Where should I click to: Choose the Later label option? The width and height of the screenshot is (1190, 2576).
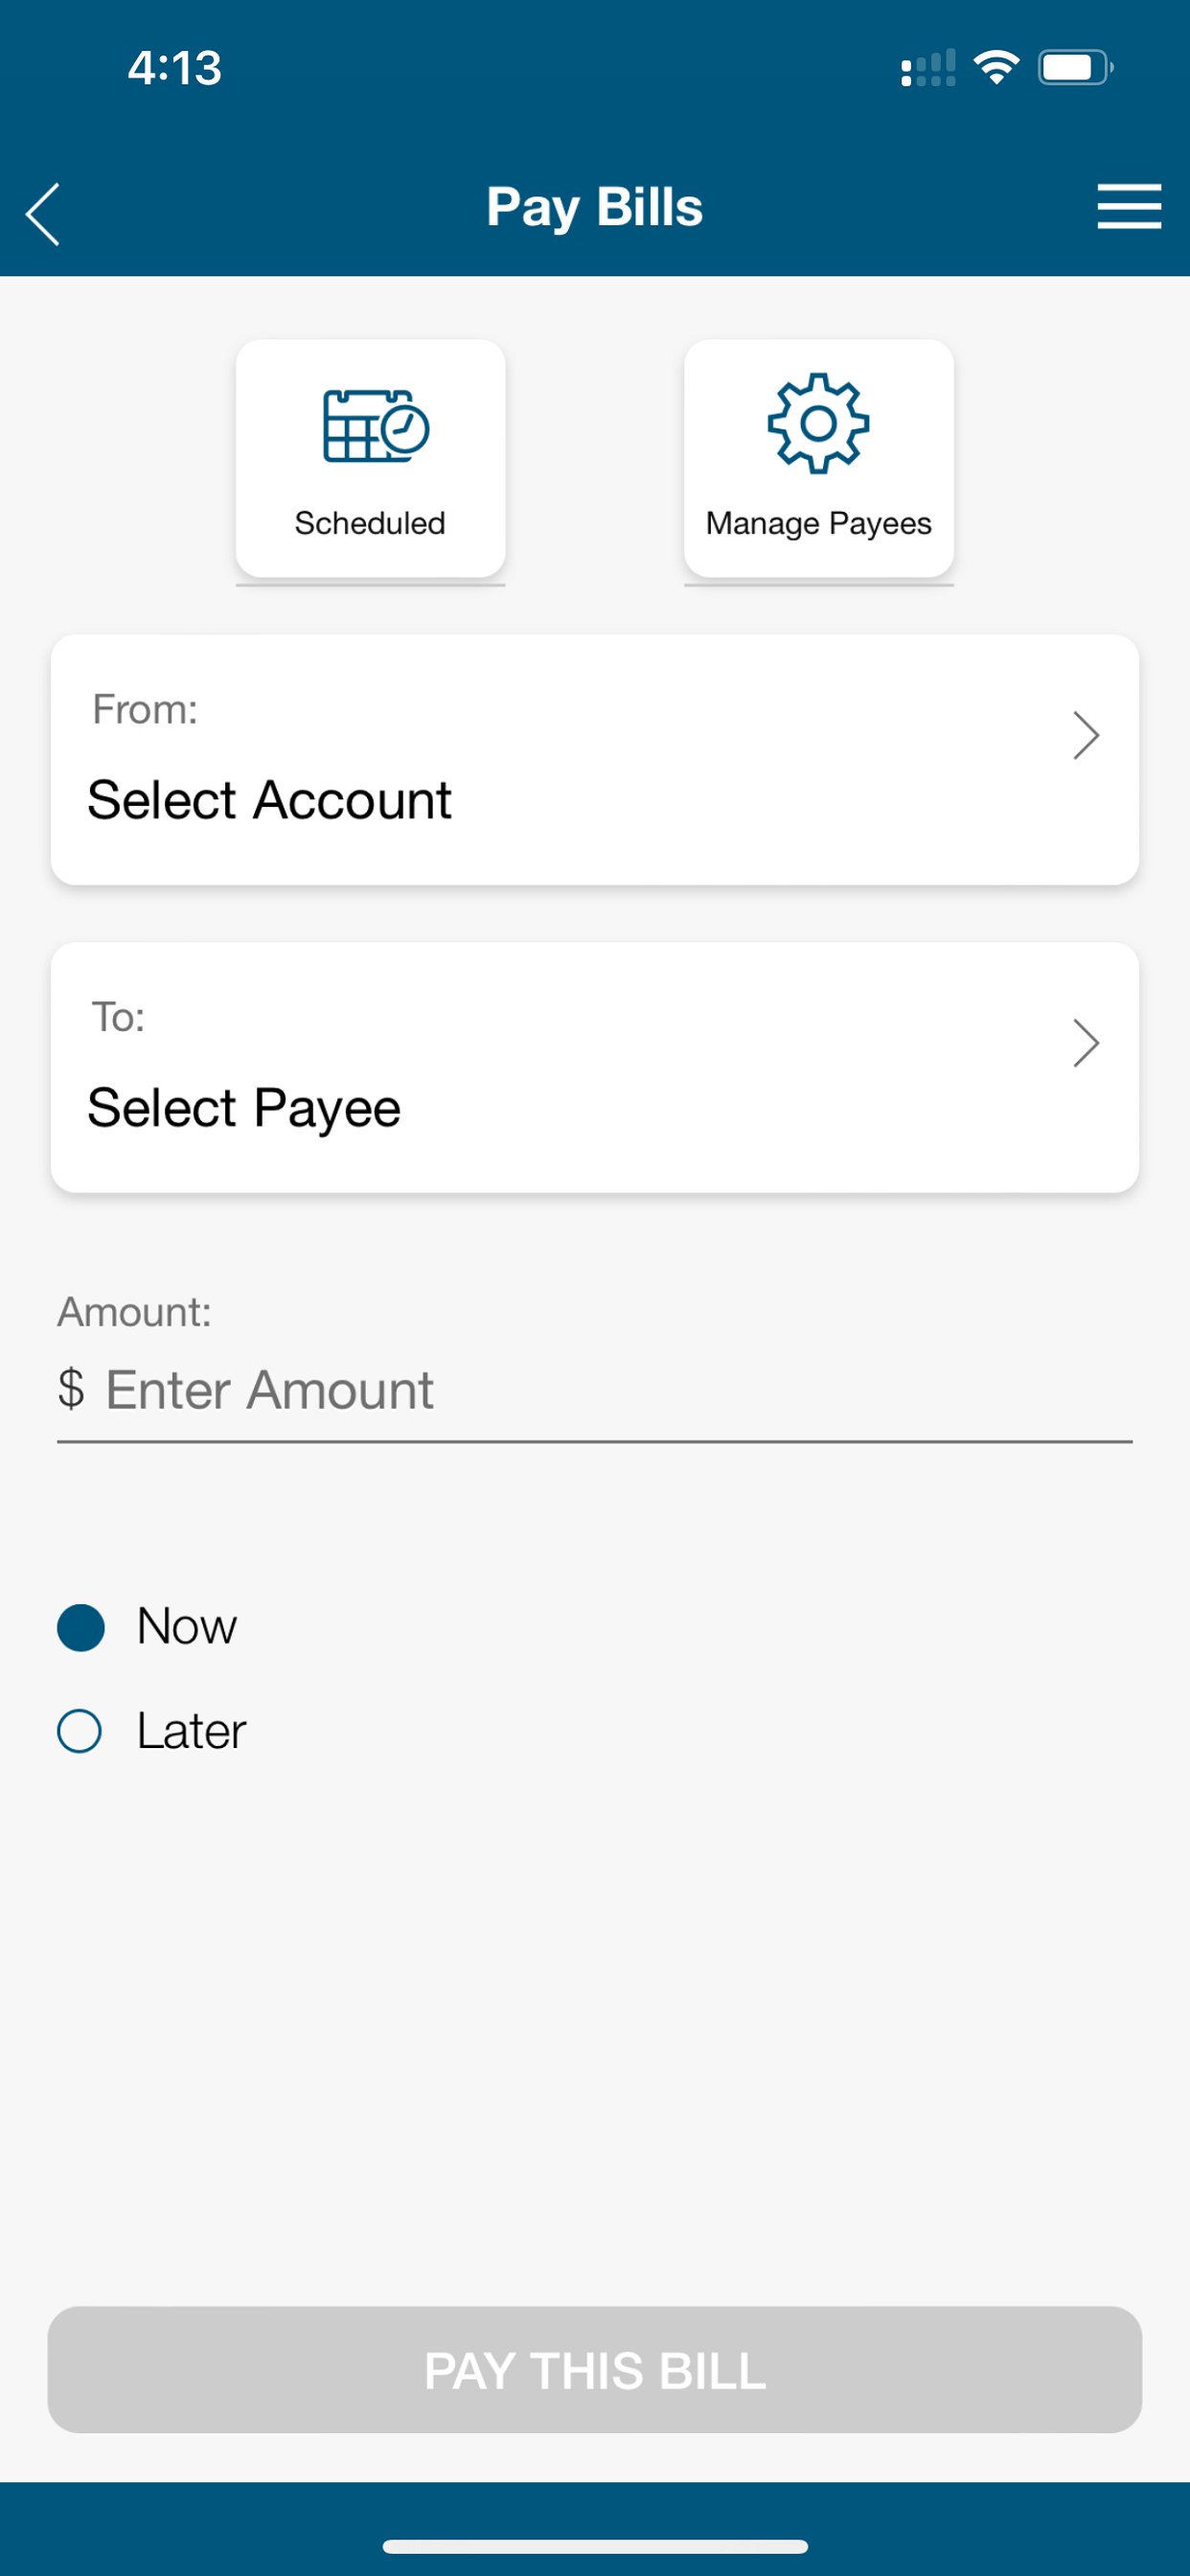[x=191, y=1731]
